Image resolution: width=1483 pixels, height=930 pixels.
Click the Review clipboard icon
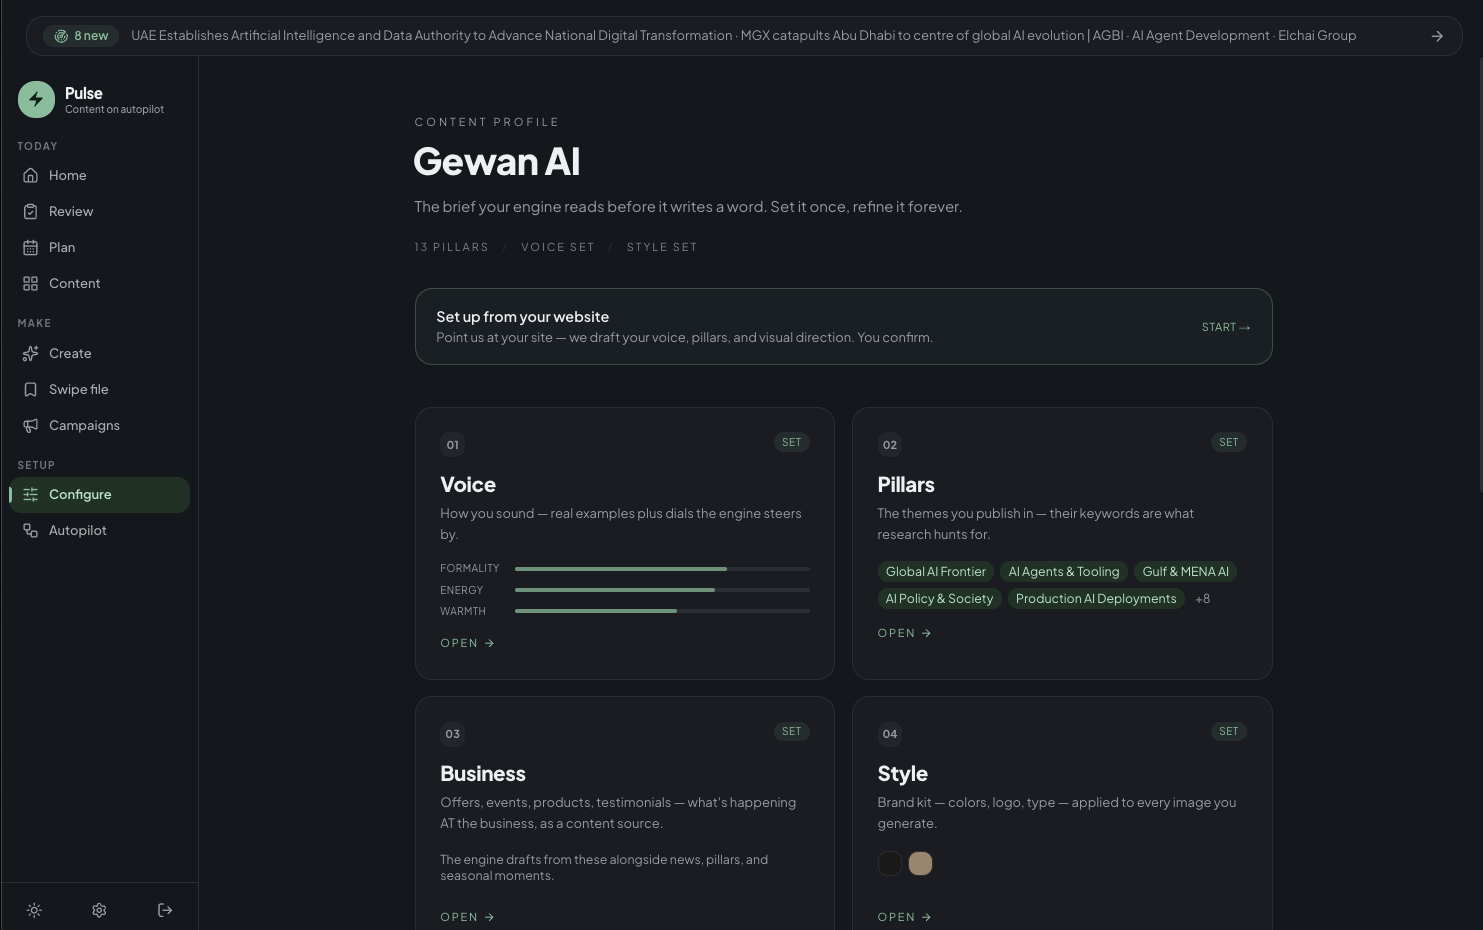[x=31, y=211]
